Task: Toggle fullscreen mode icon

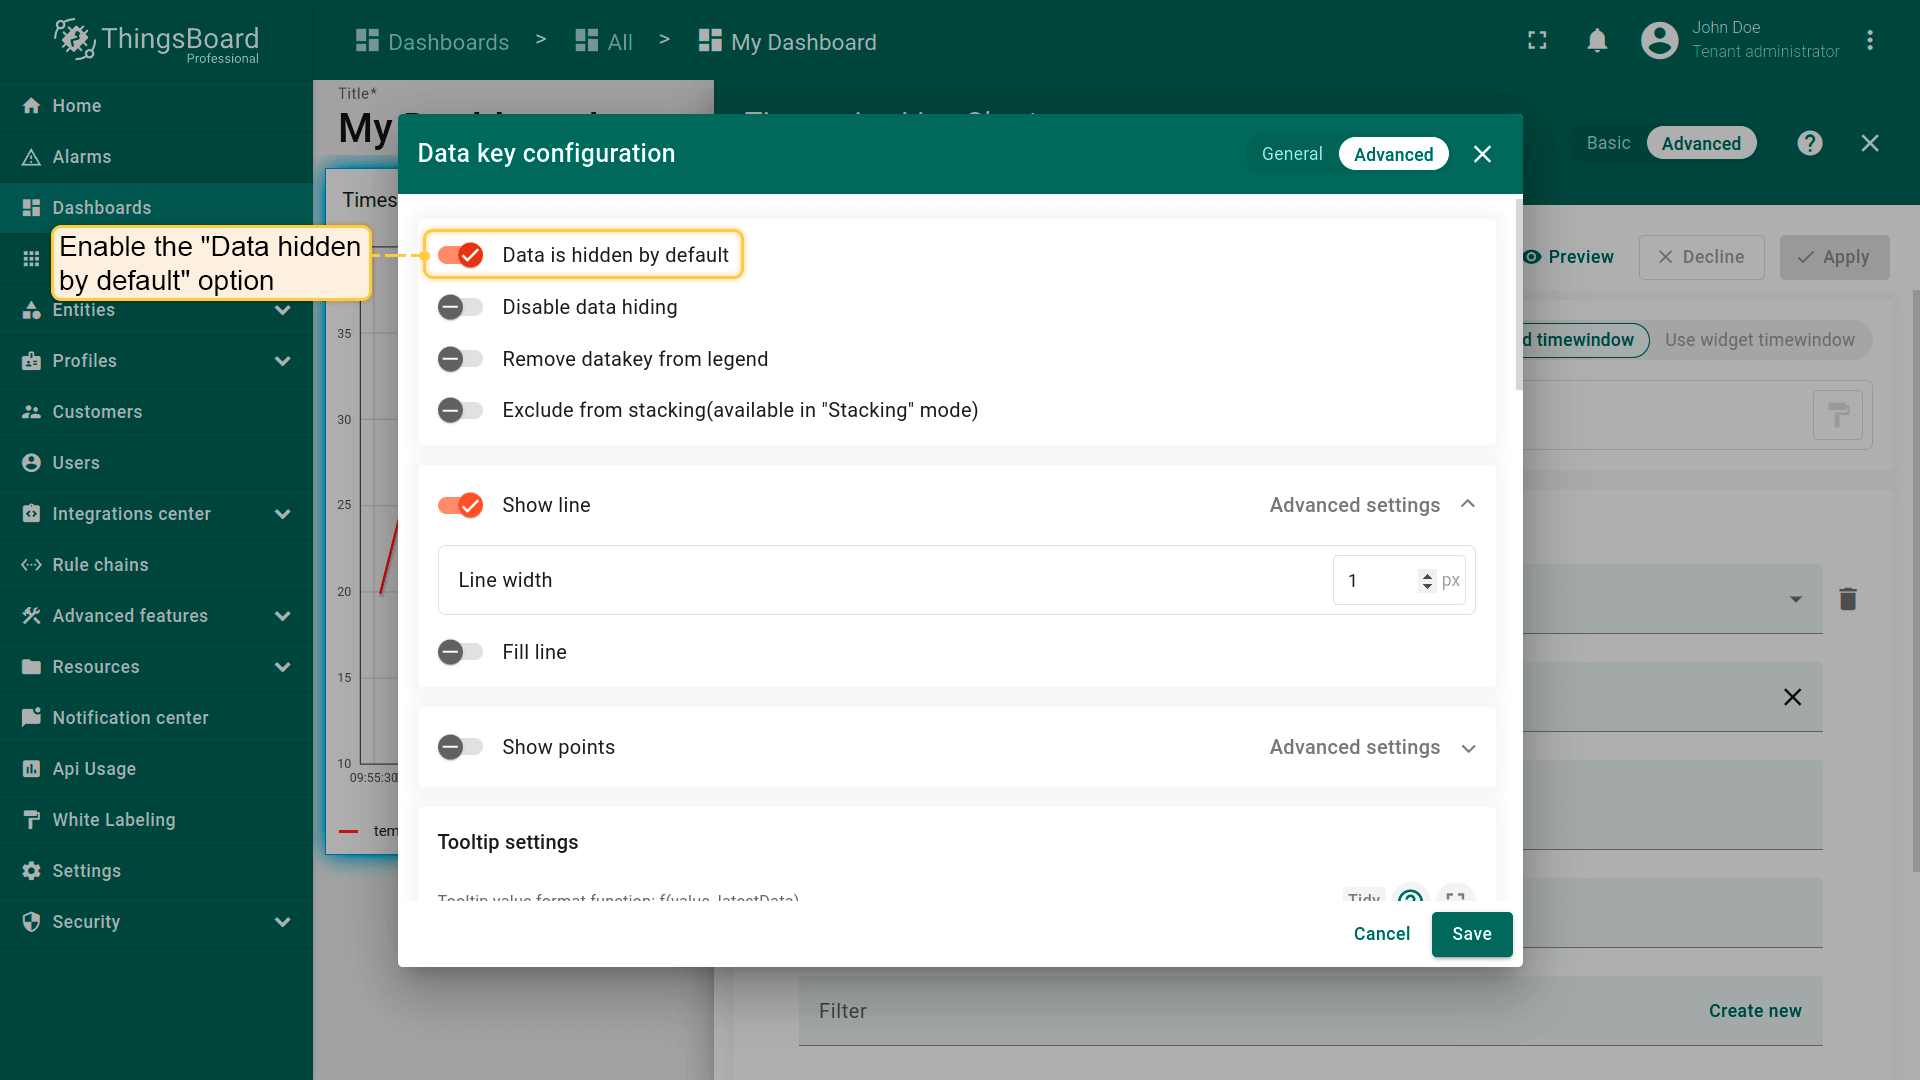Action: coord(1537,41)
